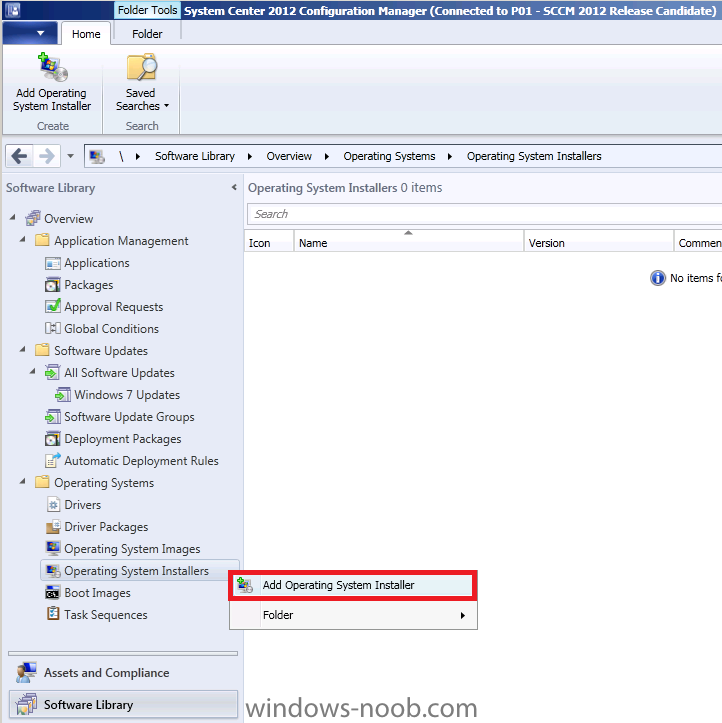Sort by the Name column header
722x723 pixels.
click(408, 243)
